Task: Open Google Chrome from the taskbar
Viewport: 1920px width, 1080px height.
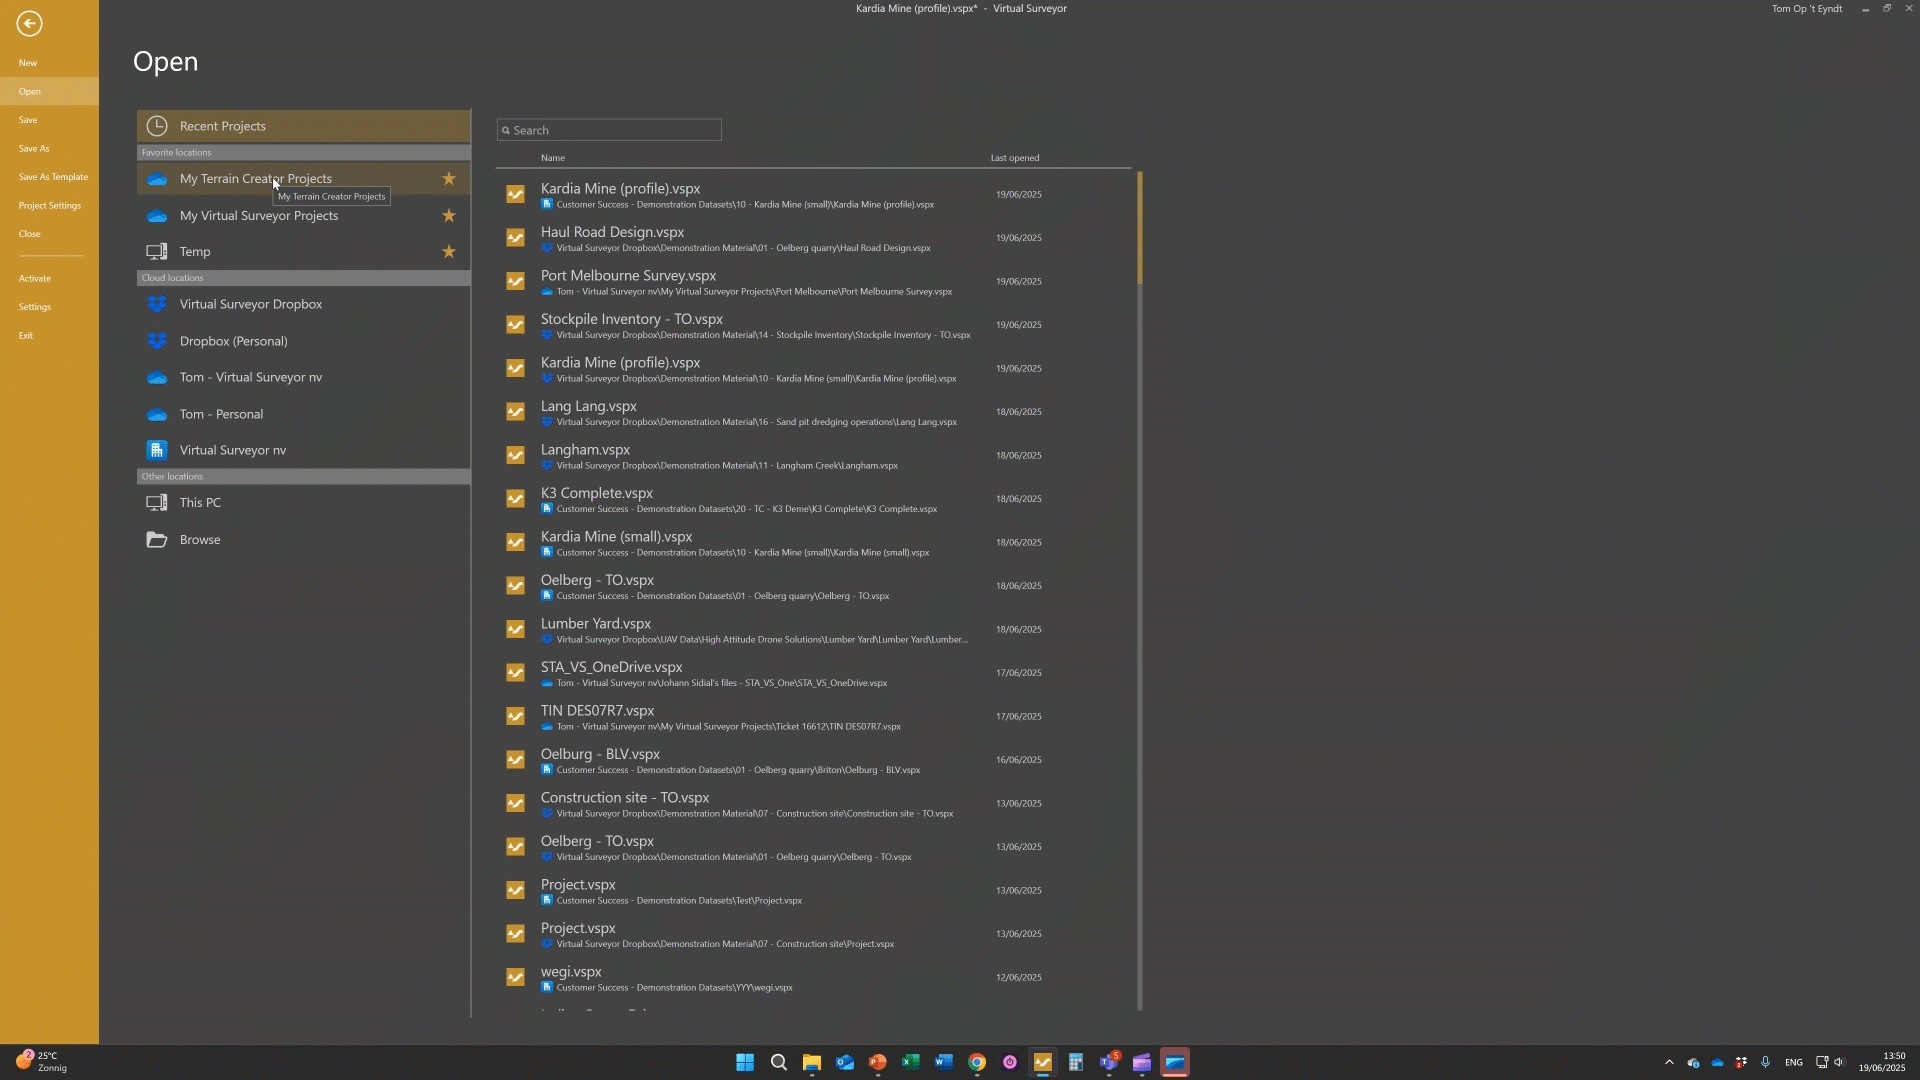Action: point(976,1062)
